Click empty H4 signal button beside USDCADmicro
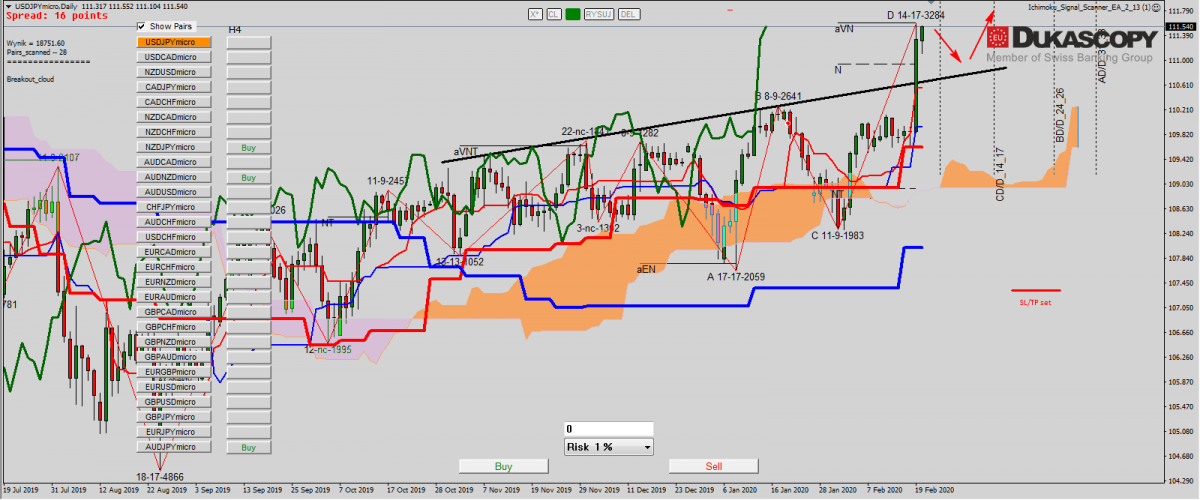Image resolution: width=1200 pixels, height=500 pixels. click(249, 57)
